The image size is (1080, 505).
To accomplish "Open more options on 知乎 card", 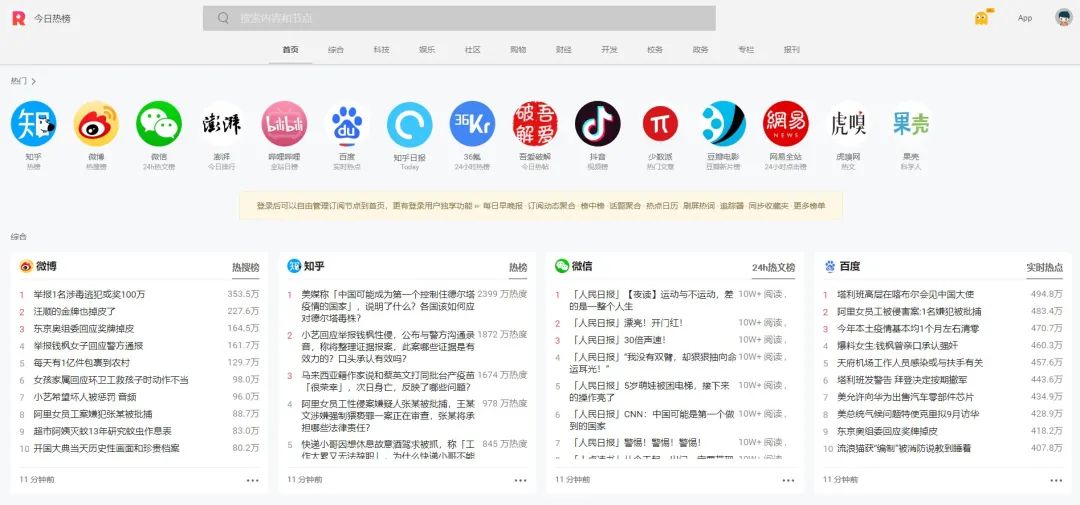I will click(x=521, y=480).
